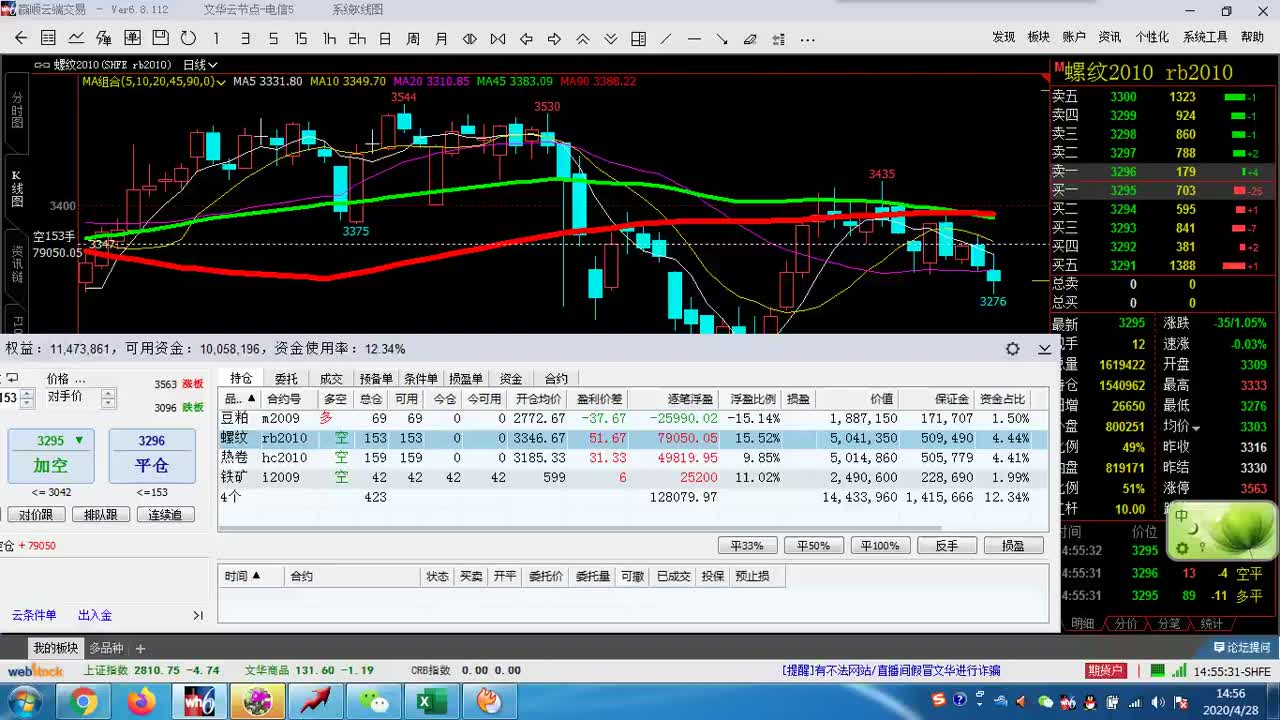Click the back arrow in the toolbar
Viewport: 1280px width, 720px height.
(x=21, y=38)
